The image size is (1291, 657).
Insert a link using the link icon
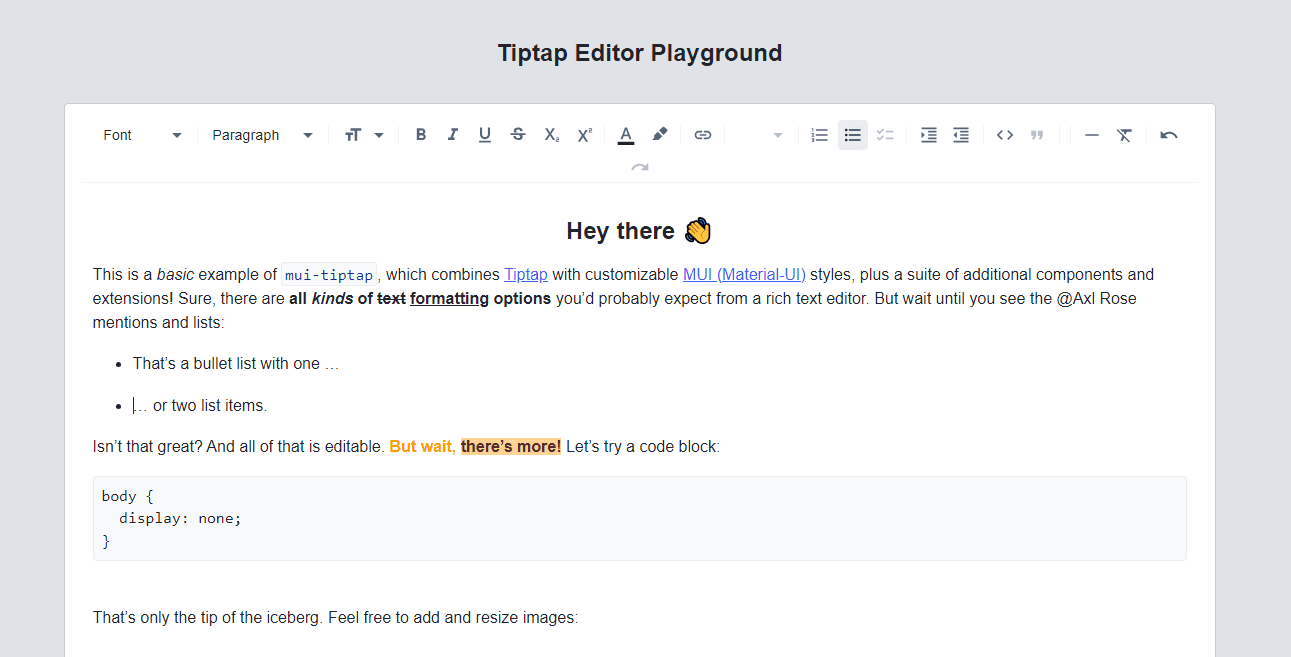click(x=703, y=135)
